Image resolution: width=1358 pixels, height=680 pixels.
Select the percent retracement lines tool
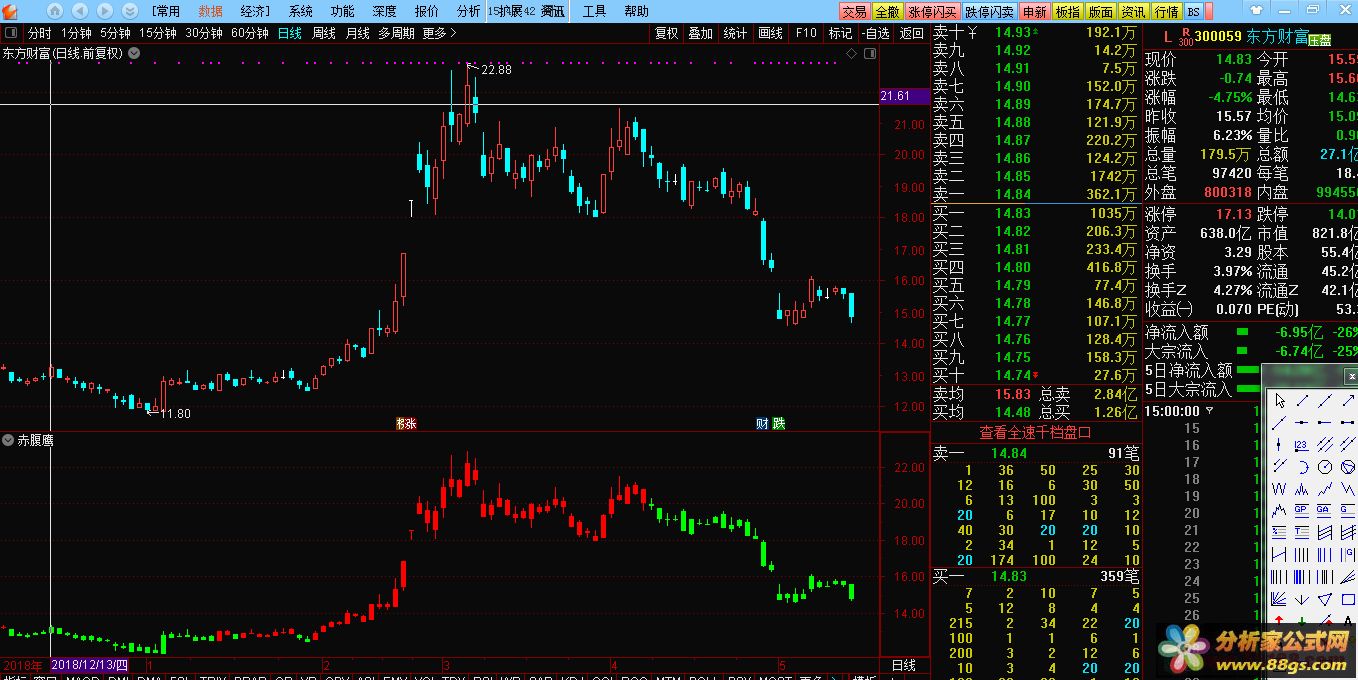point(1280,532)
